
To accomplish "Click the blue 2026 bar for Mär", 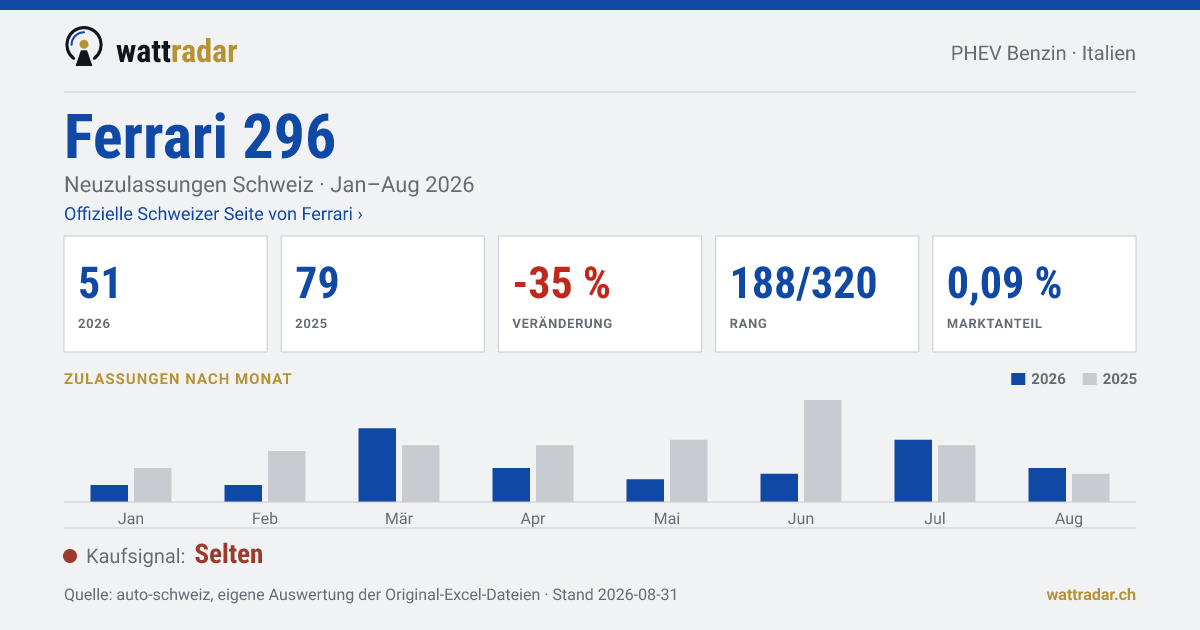I will tap(377, 465).
